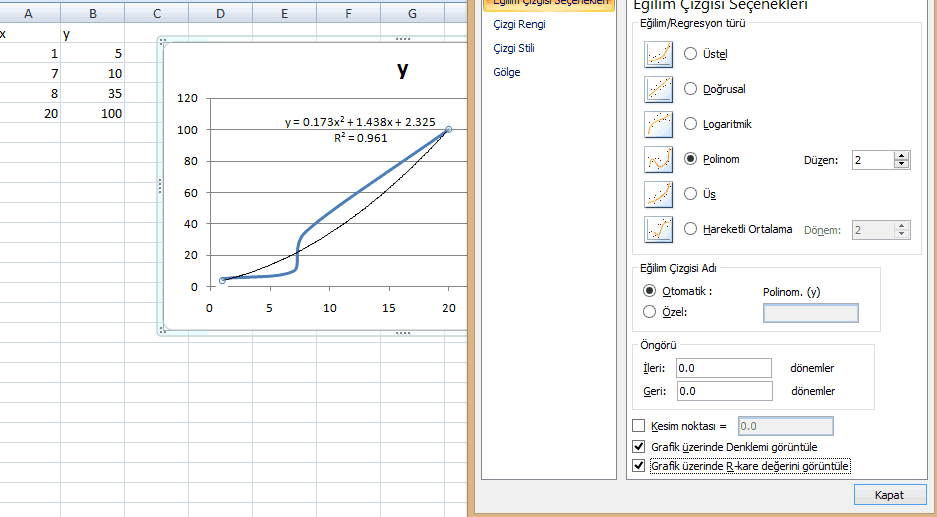Viewport: 937px width, 517px height.
Task: Open the Gölge settings tab
Action: click(x=506, y=72)
